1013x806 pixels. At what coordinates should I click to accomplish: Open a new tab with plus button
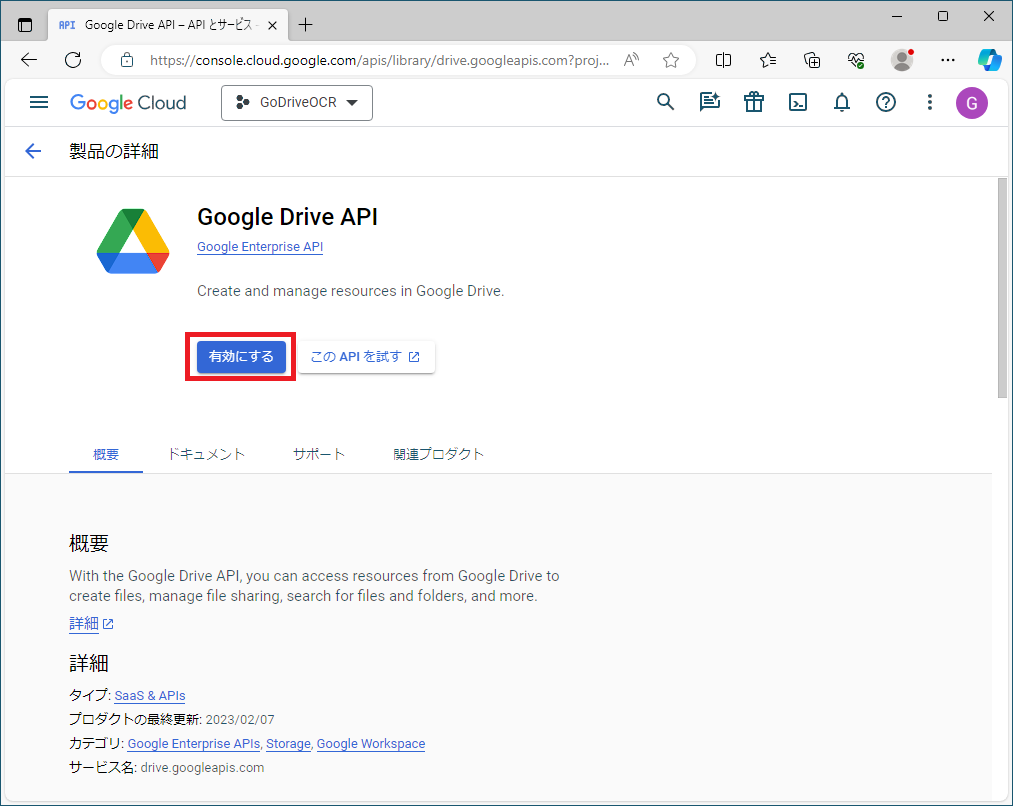[x=306, y=25]
